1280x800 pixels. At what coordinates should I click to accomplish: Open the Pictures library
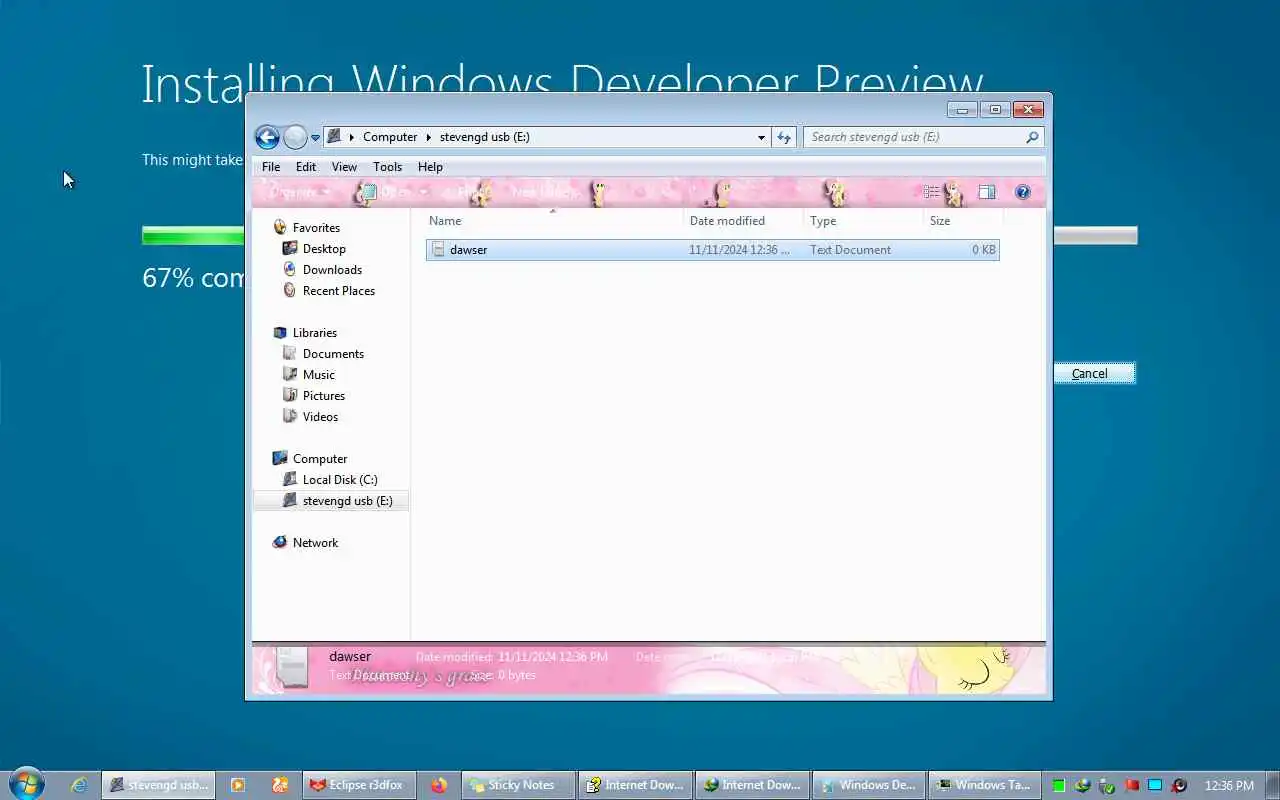[323, 396]
